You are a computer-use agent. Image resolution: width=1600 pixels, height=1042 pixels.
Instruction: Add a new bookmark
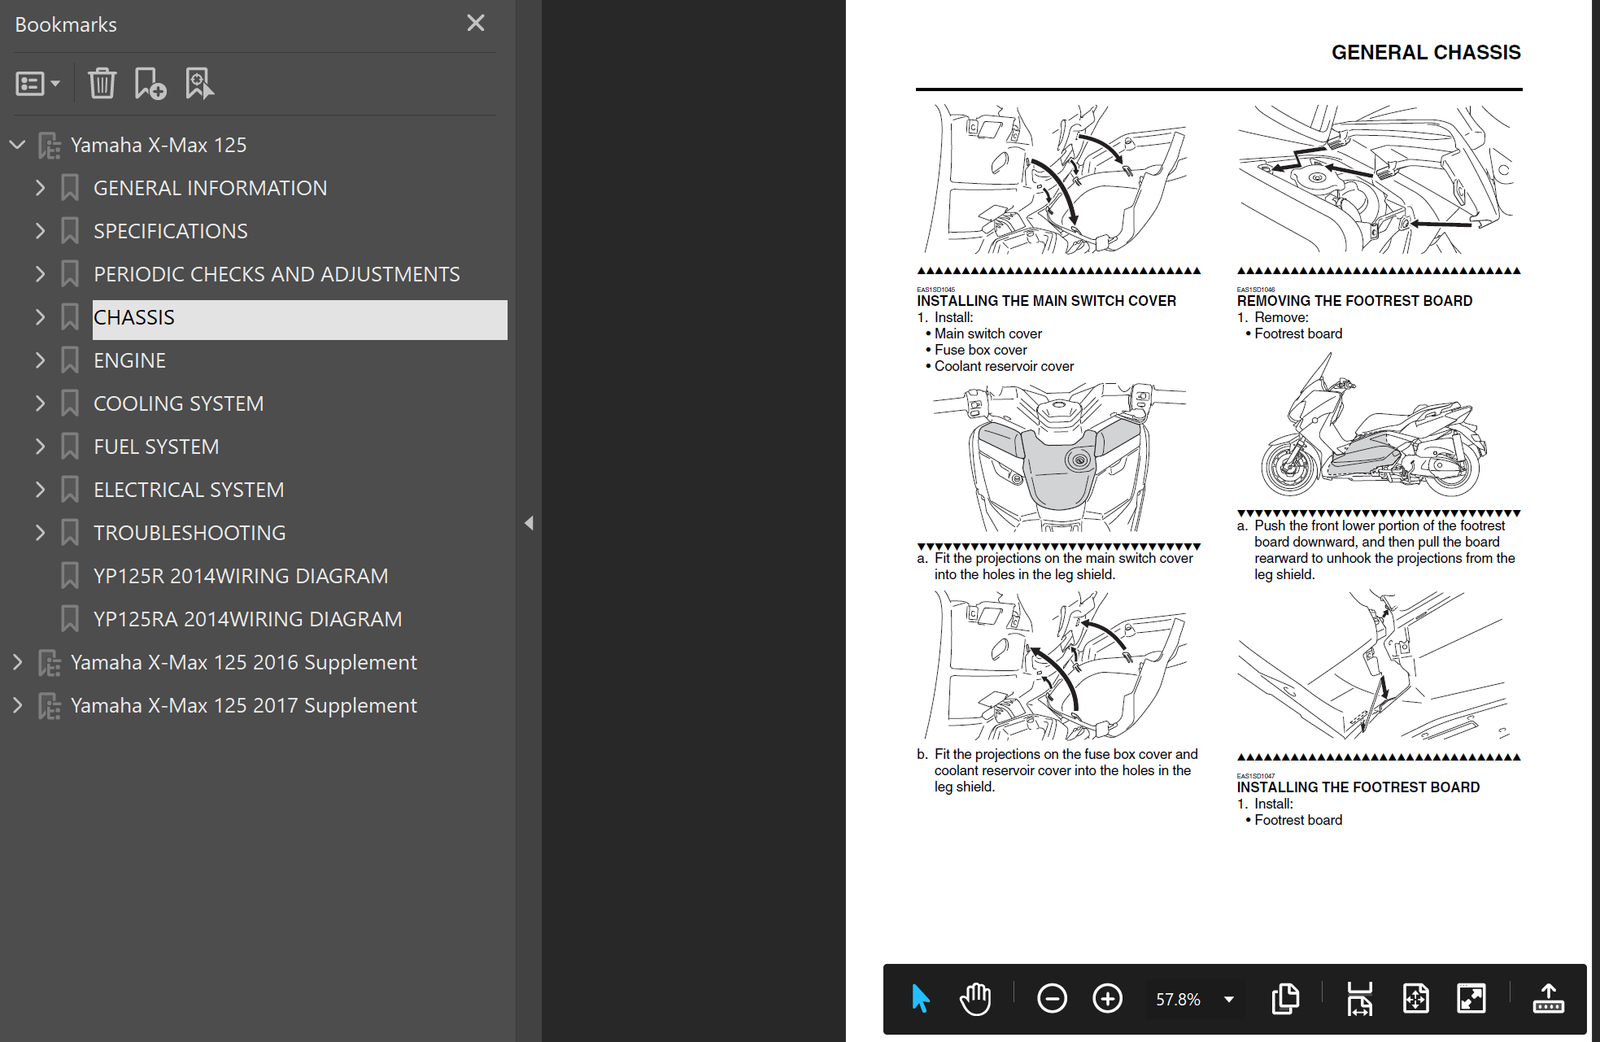[150, 84]
